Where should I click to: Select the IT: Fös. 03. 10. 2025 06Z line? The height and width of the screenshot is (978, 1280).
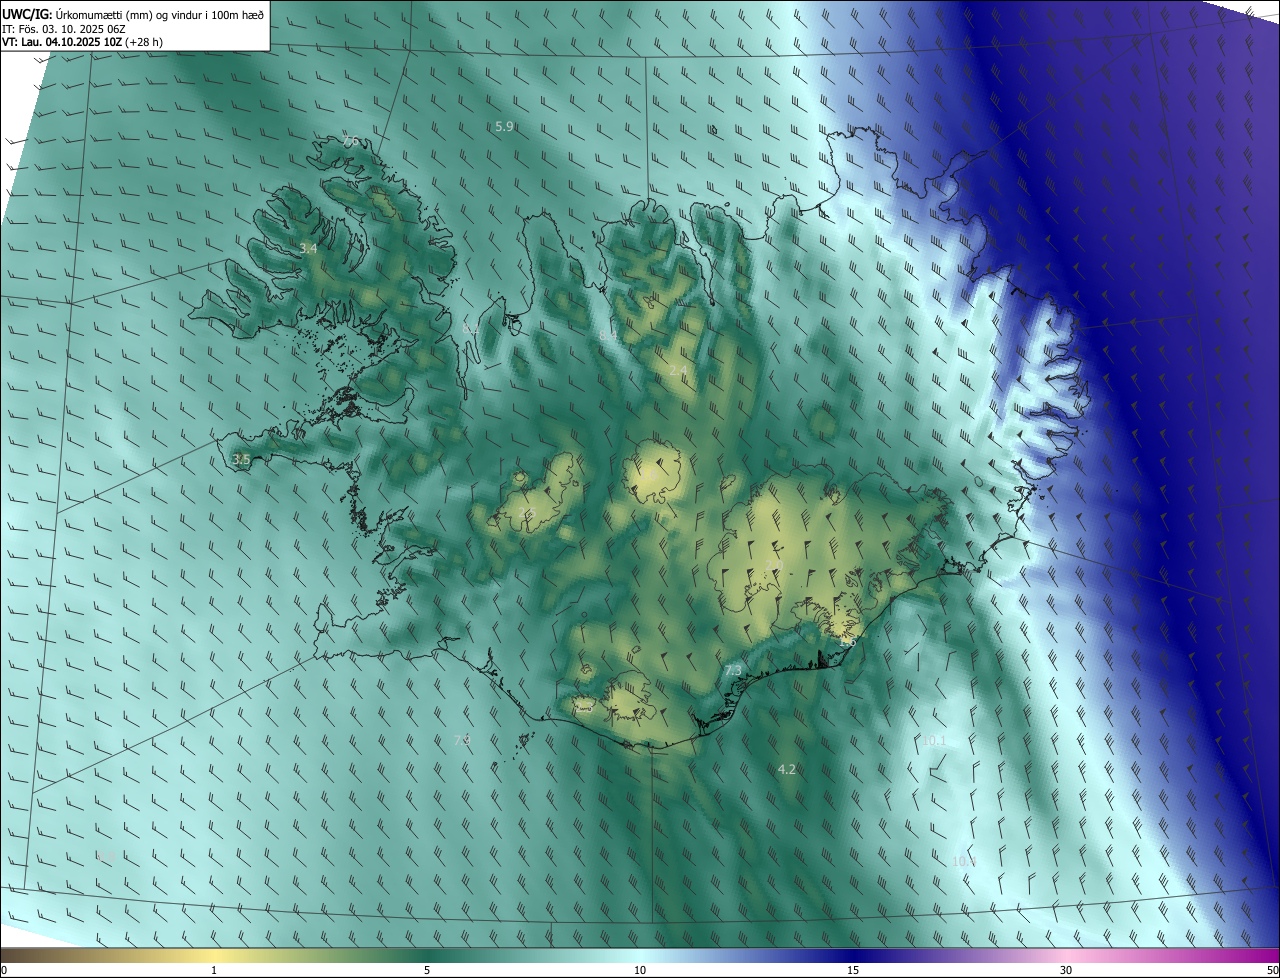[64, 28]
